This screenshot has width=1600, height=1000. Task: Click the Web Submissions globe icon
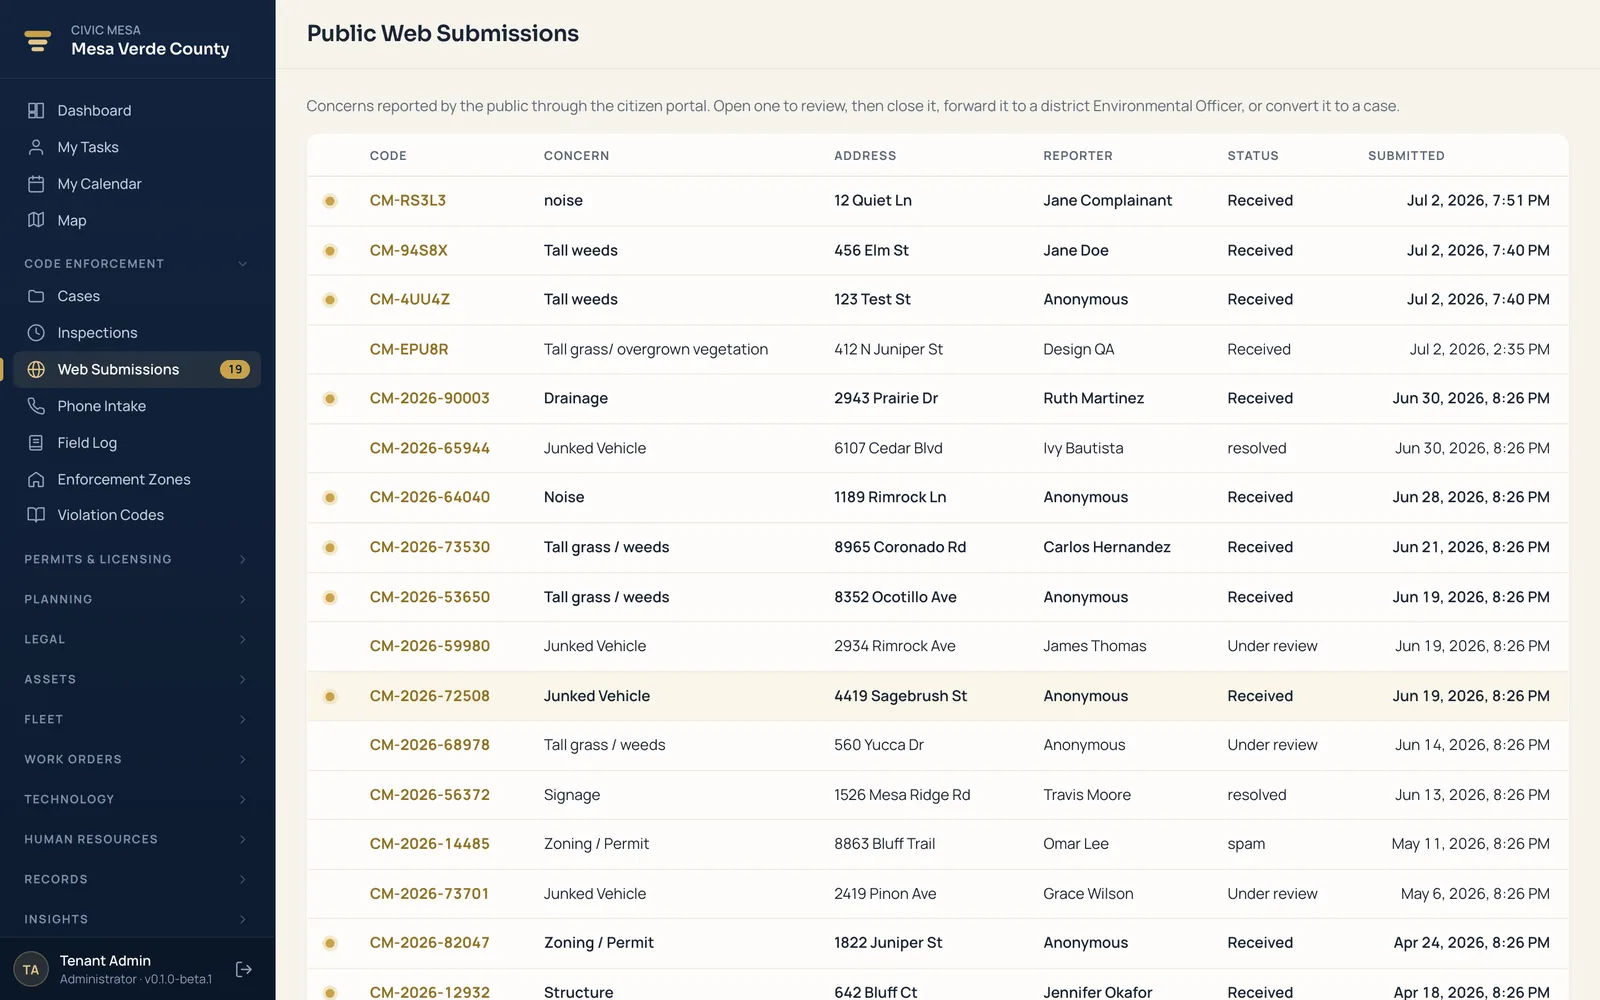tap(36, 369)
